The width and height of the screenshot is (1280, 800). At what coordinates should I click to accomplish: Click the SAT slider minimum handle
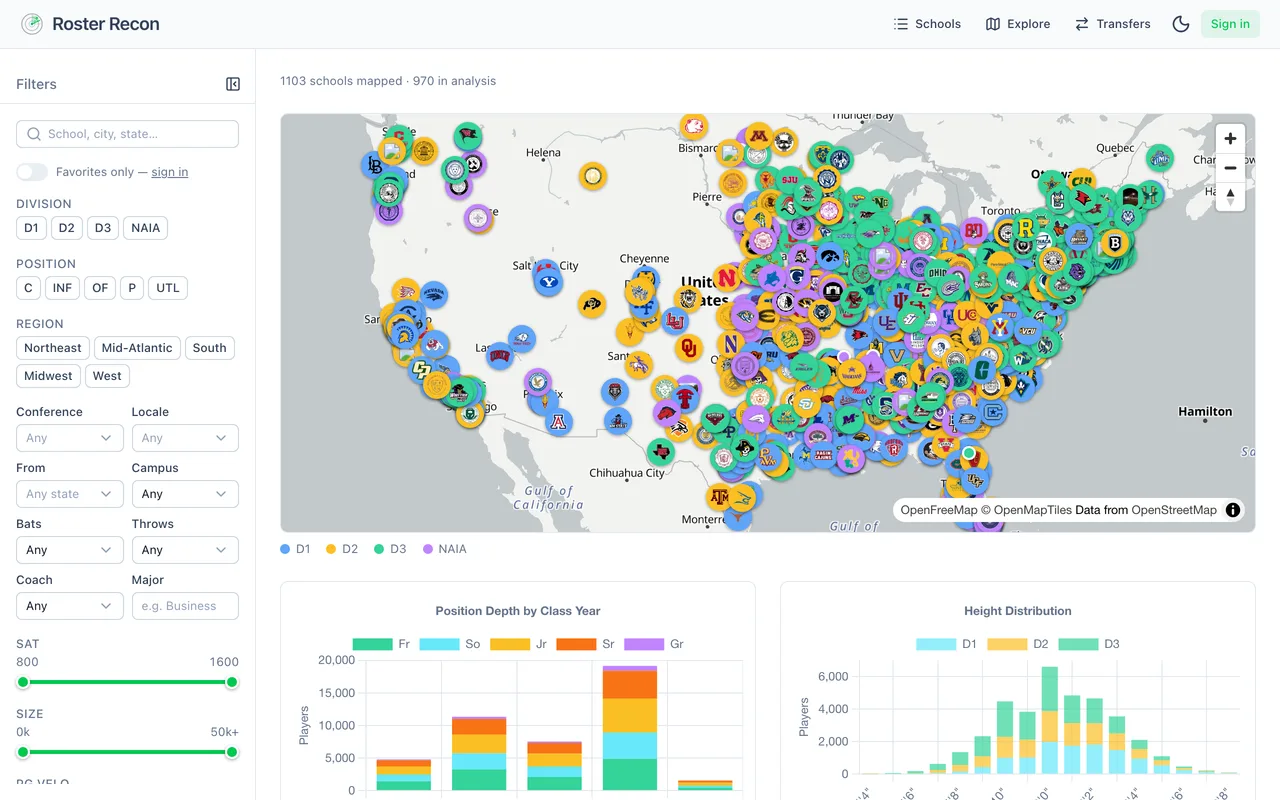click(x=23, y=682)
